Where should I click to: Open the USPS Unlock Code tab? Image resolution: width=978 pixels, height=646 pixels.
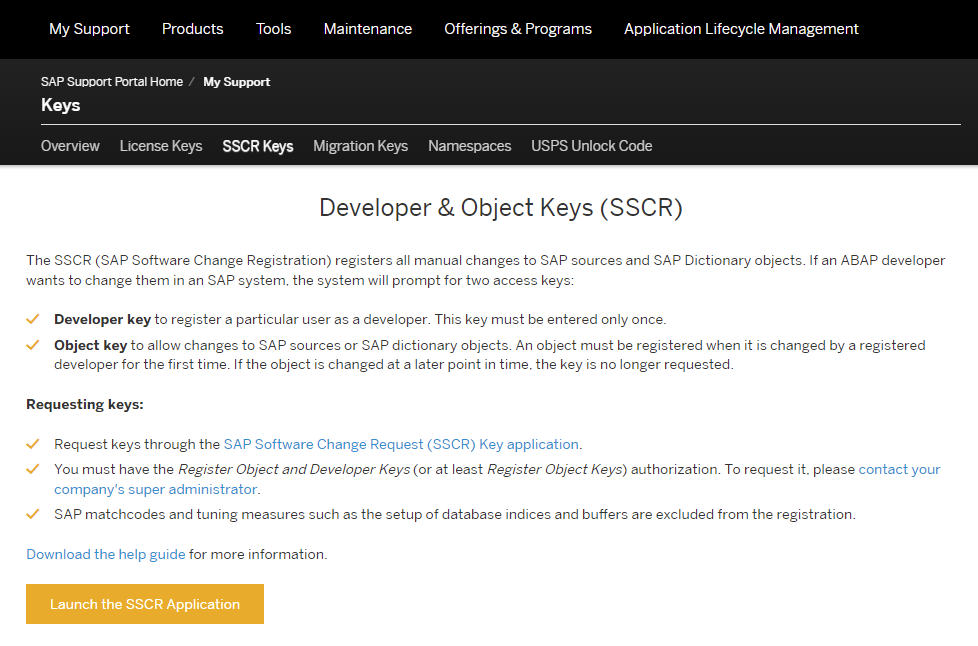point(591,146)
